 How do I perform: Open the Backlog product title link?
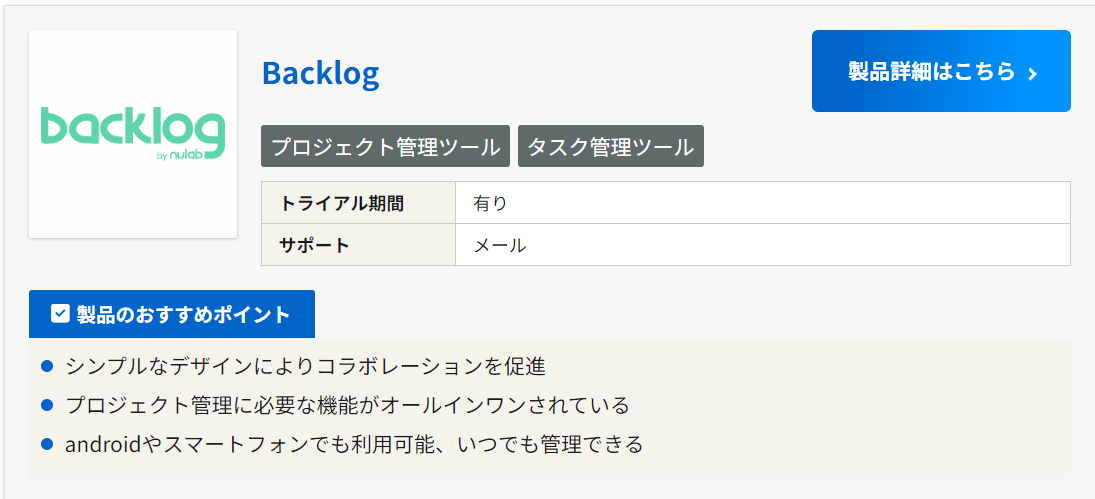[321, 73]
